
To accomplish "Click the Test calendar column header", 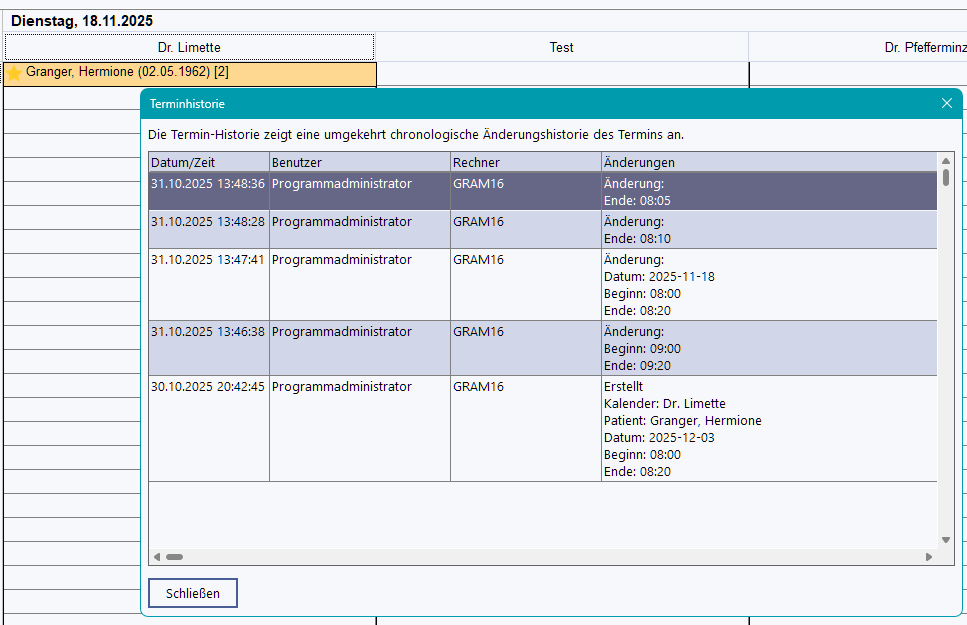I will click(x=561, y=47).
